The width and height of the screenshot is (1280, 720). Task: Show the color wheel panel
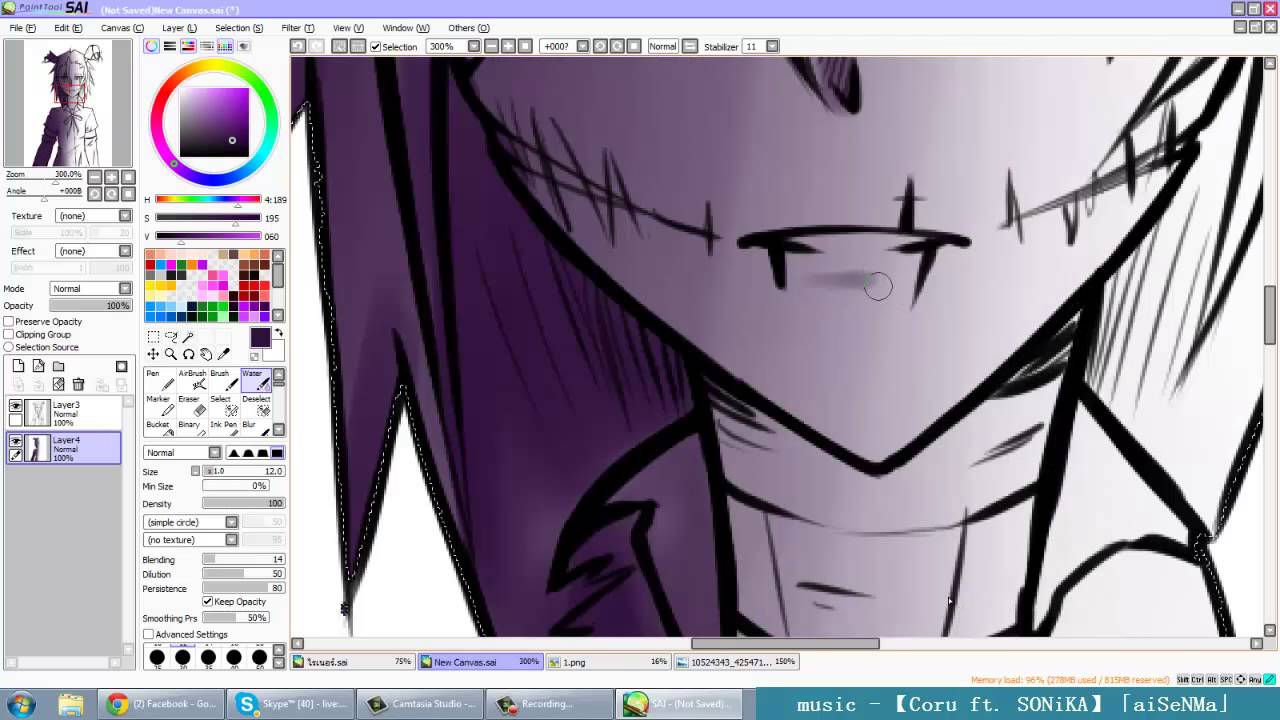(151, 46)
